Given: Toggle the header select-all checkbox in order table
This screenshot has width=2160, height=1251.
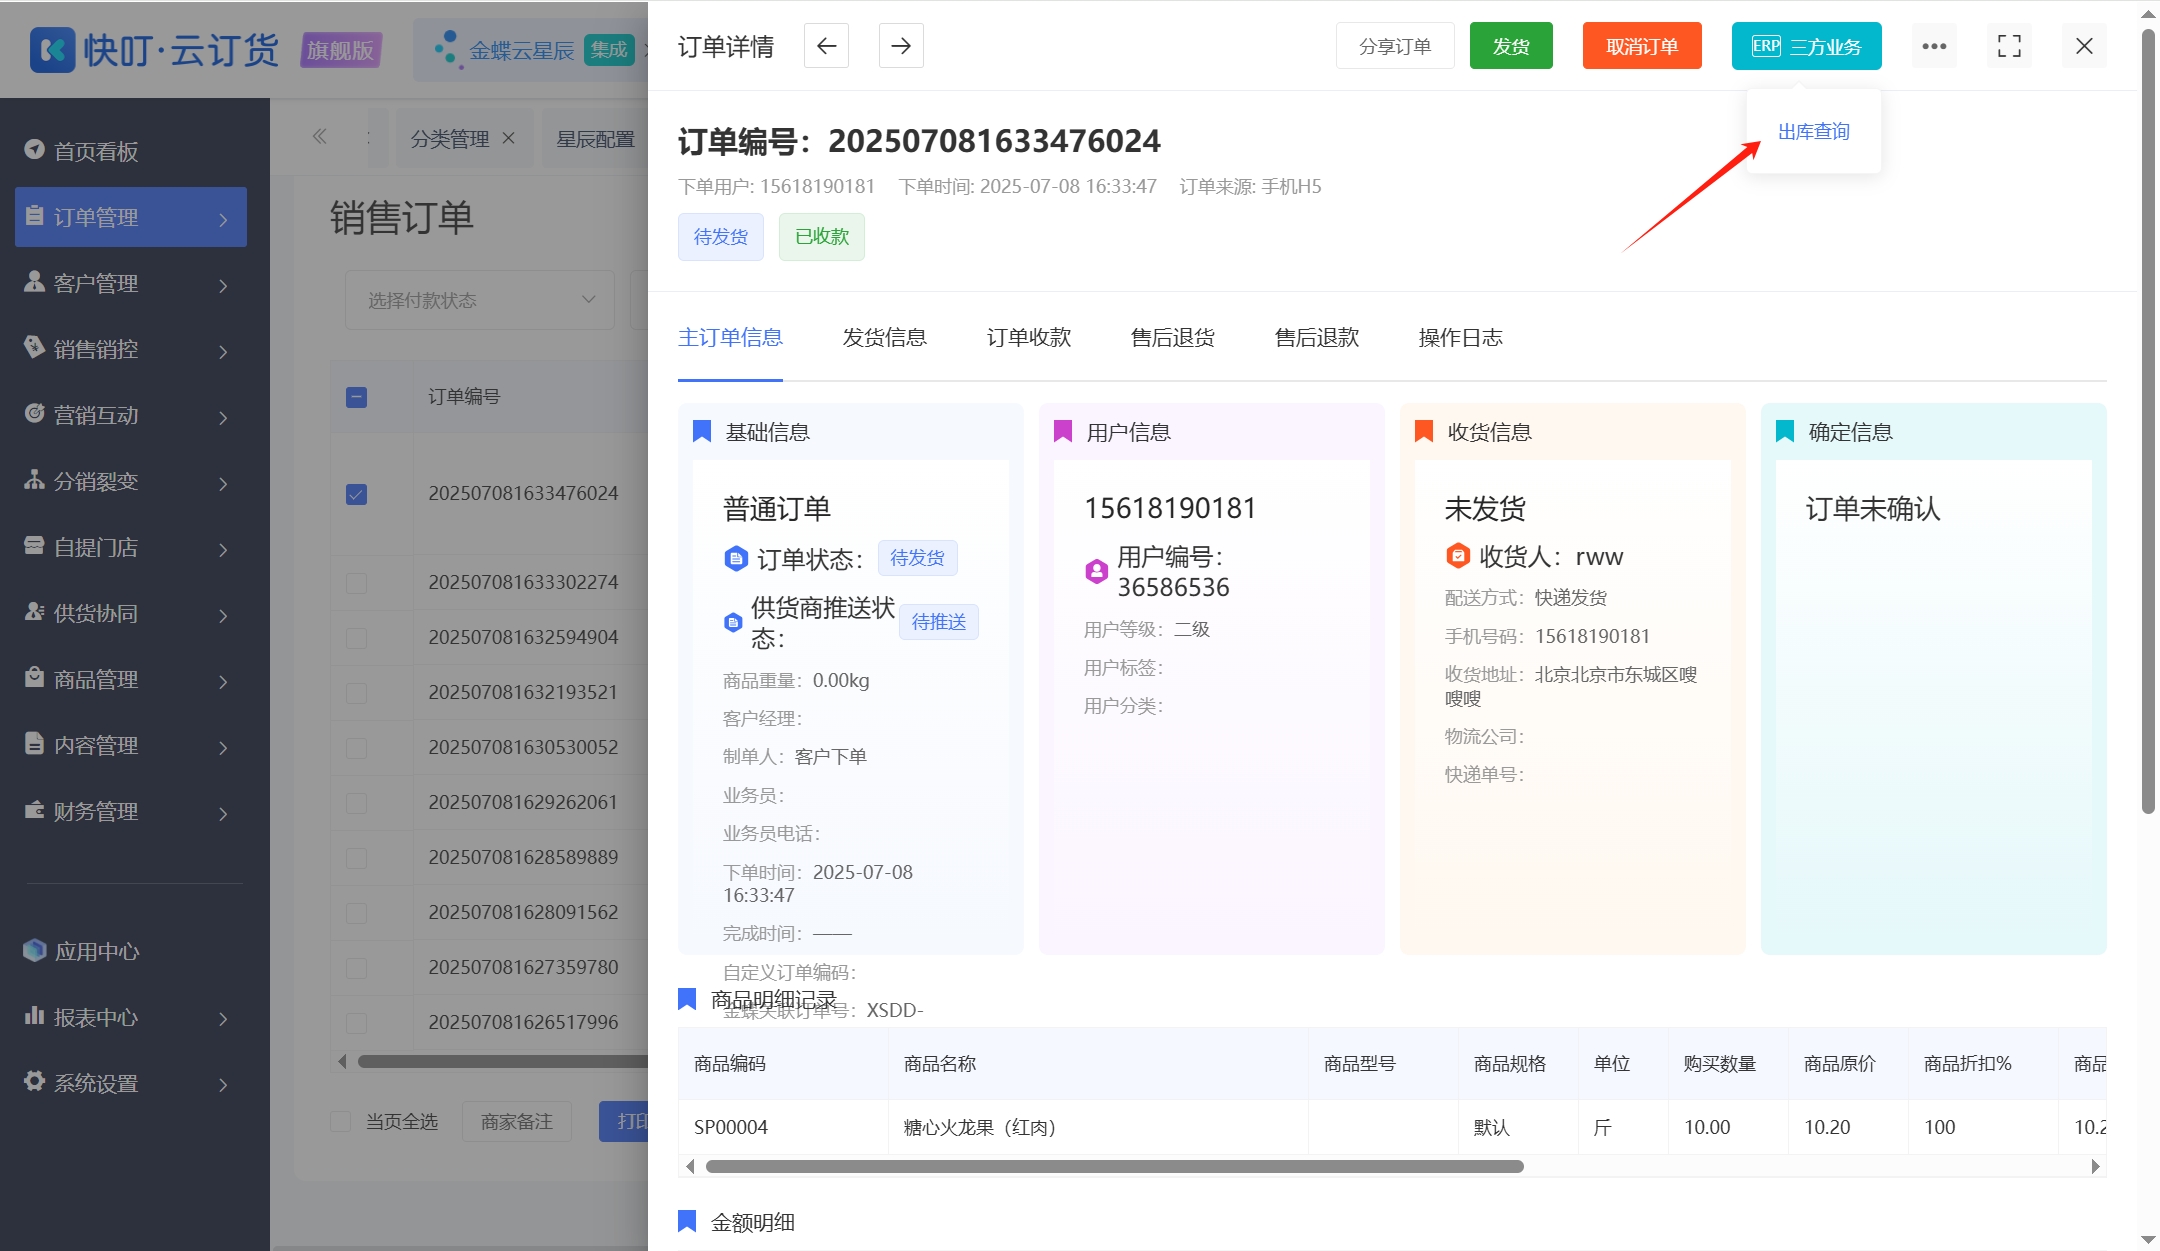Looking at the screenshot, I should 356,397.
